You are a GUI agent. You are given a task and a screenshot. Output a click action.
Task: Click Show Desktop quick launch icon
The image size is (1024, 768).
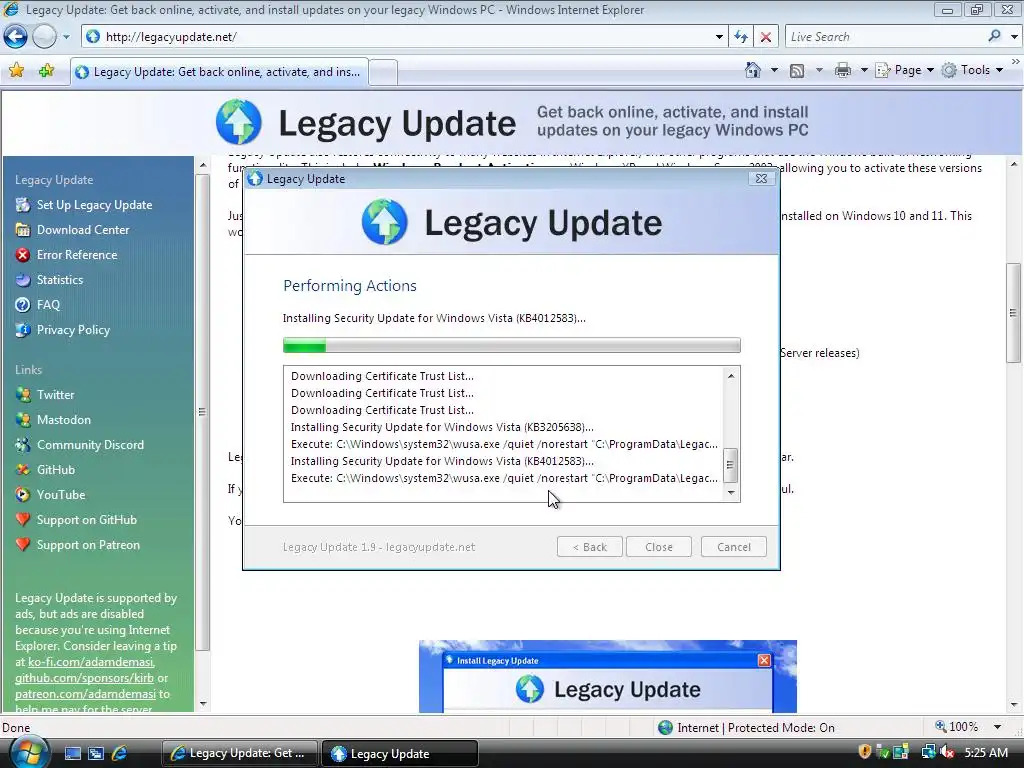click(72, 753)
